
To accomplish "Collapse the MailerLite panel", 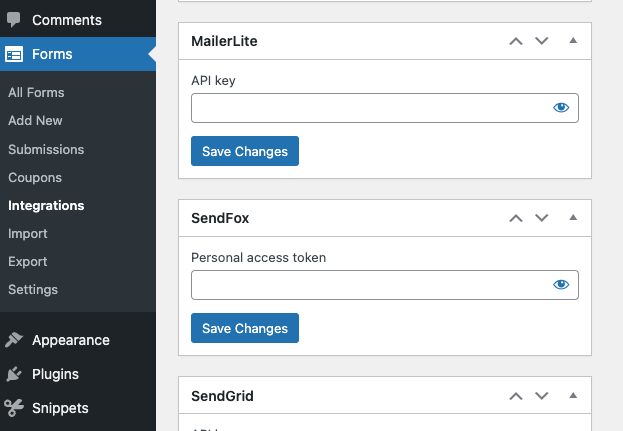I will pos(573,41).
